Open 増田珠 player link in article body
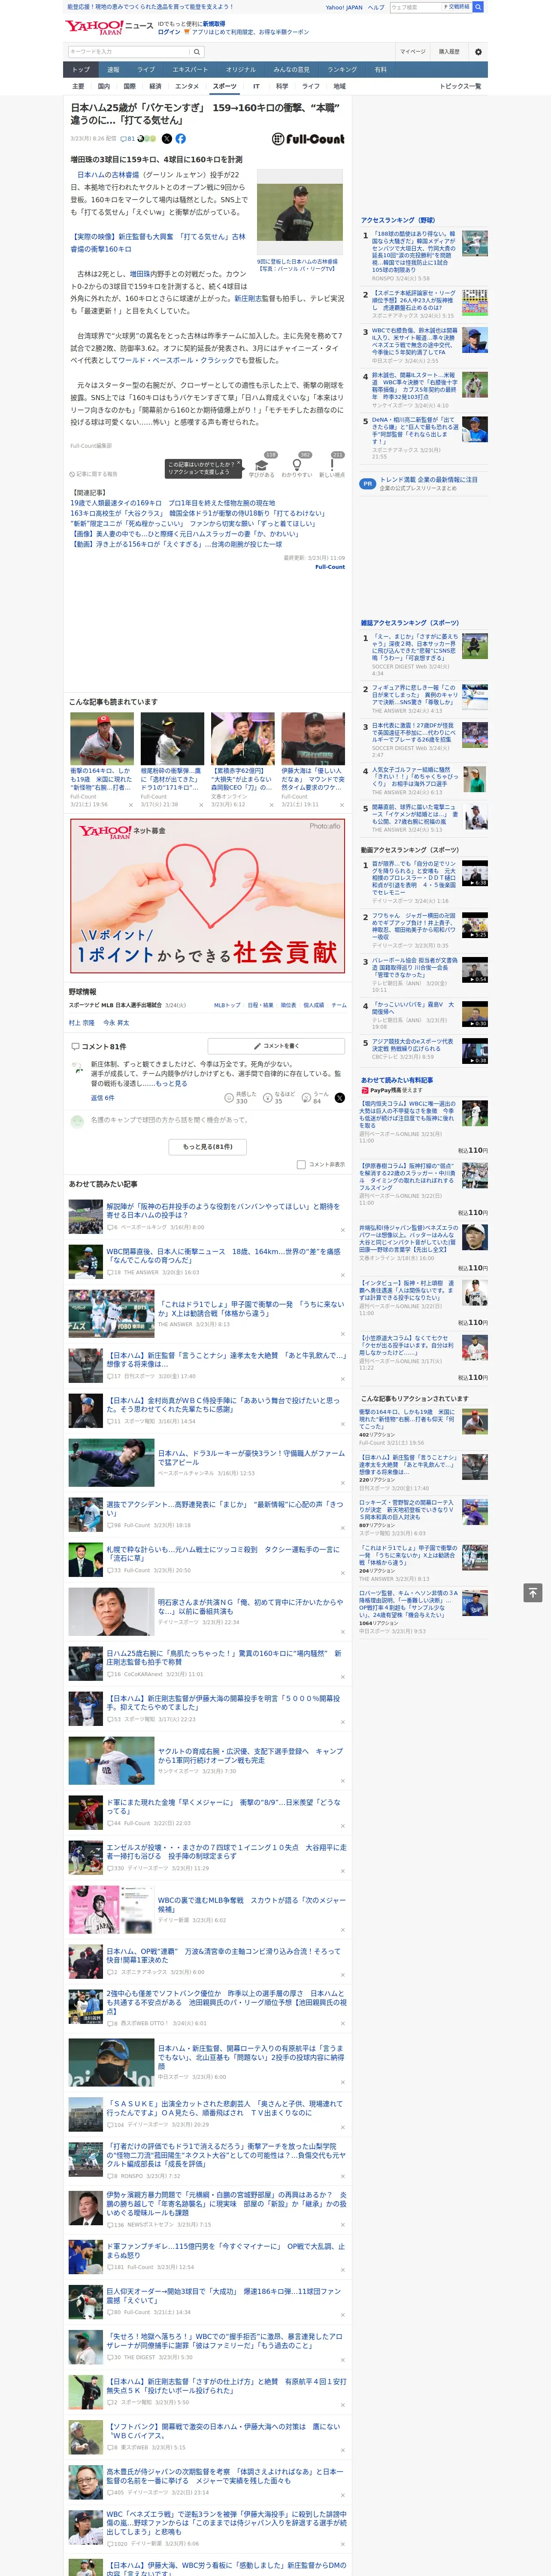This screenshot has width=551, height=2576. (x=140, y=274)
